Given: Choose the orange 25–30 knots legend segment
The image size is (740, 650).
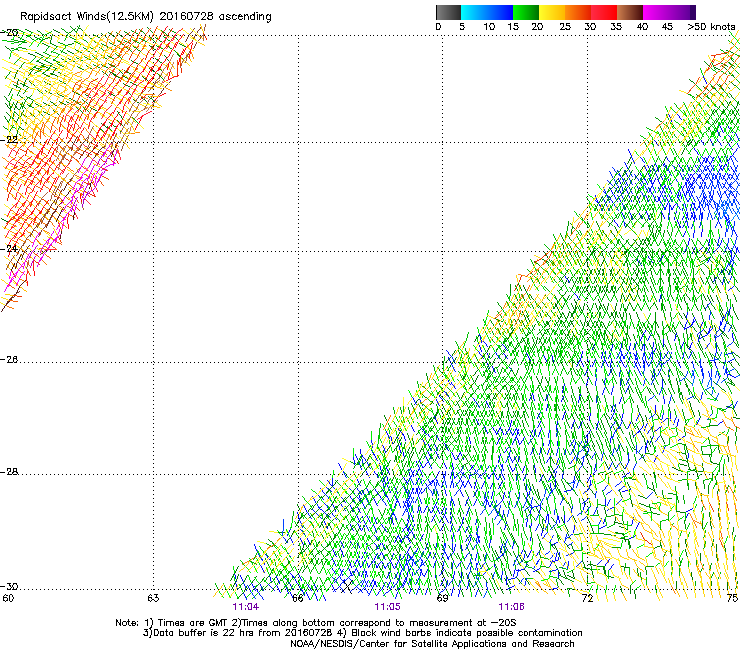Looking at the screenshot, I should tap(578, 12).
